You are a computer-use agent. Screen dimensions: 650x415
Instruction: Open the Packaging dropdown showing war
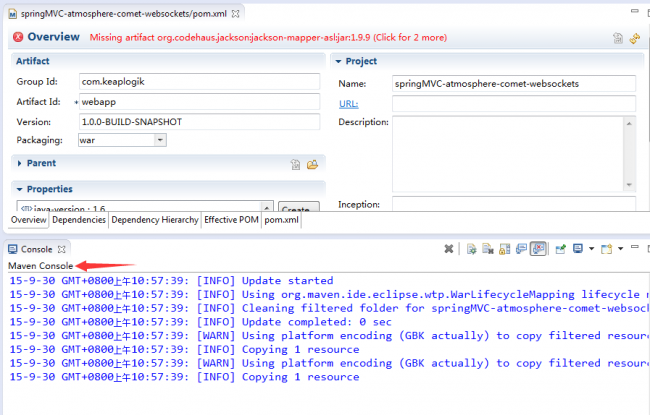point(160,140)
